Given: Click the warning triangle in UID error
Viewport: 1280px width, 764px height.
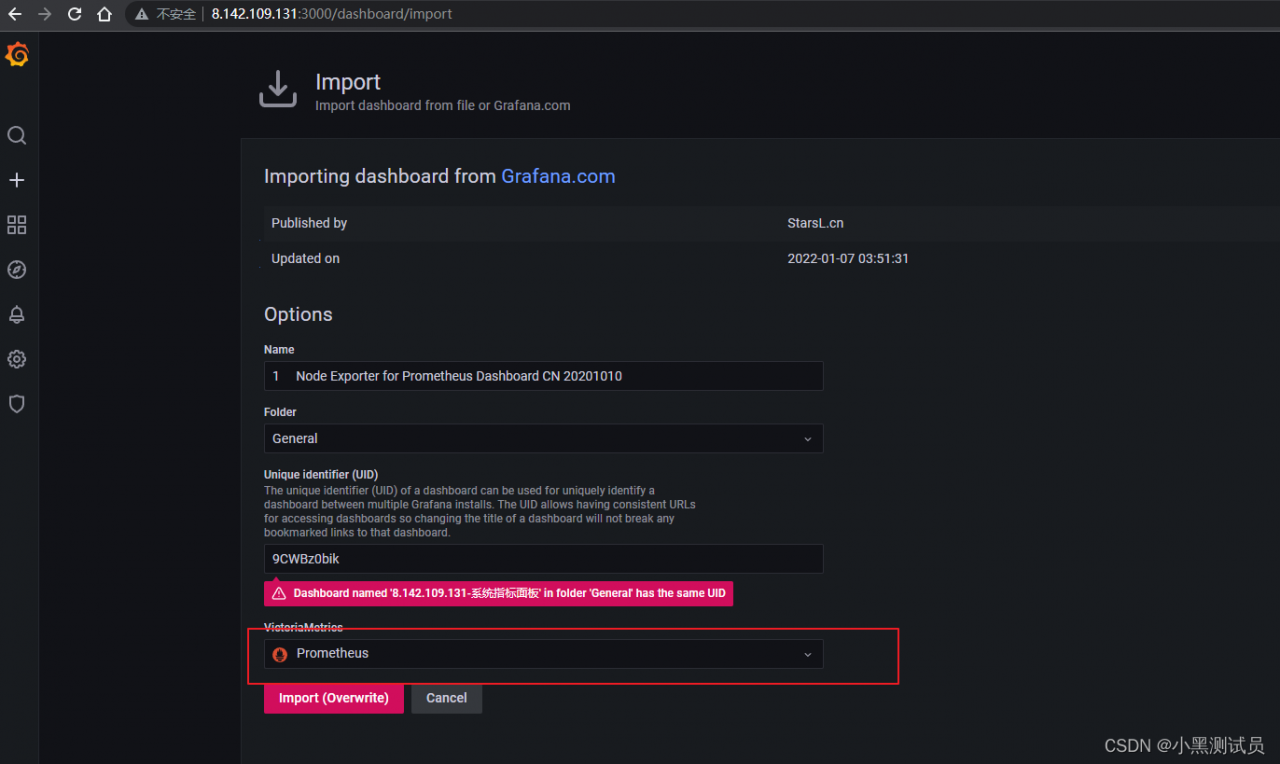Looking at the screenshot, I should click(x=278, y=593).
